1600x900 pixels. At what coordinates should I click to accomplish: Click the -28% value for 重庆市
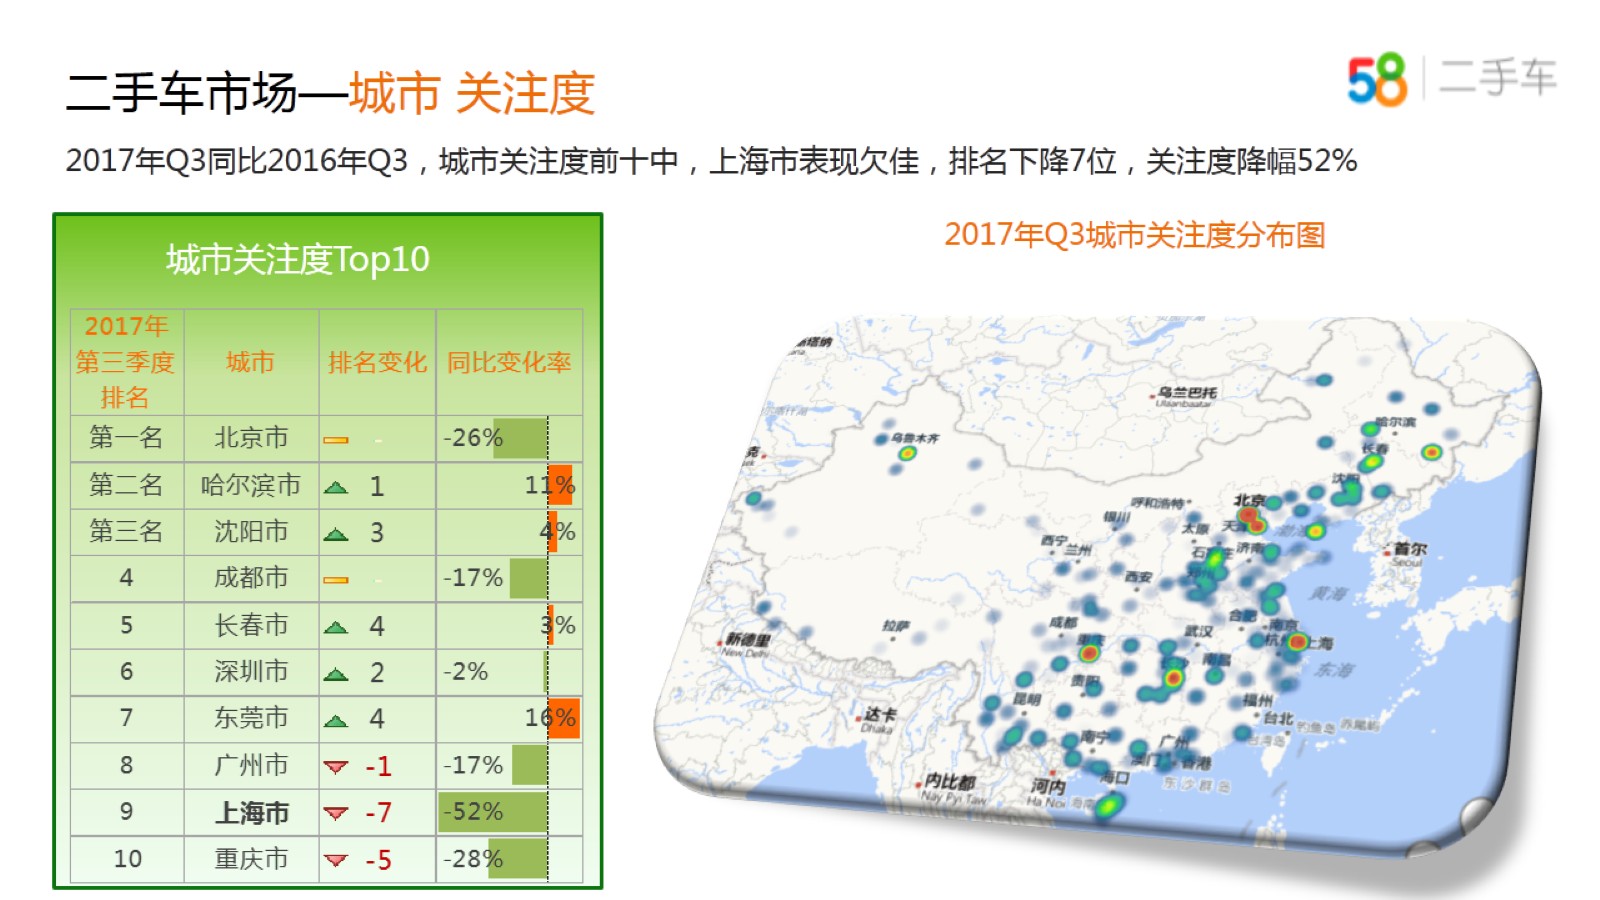point(473,859)
